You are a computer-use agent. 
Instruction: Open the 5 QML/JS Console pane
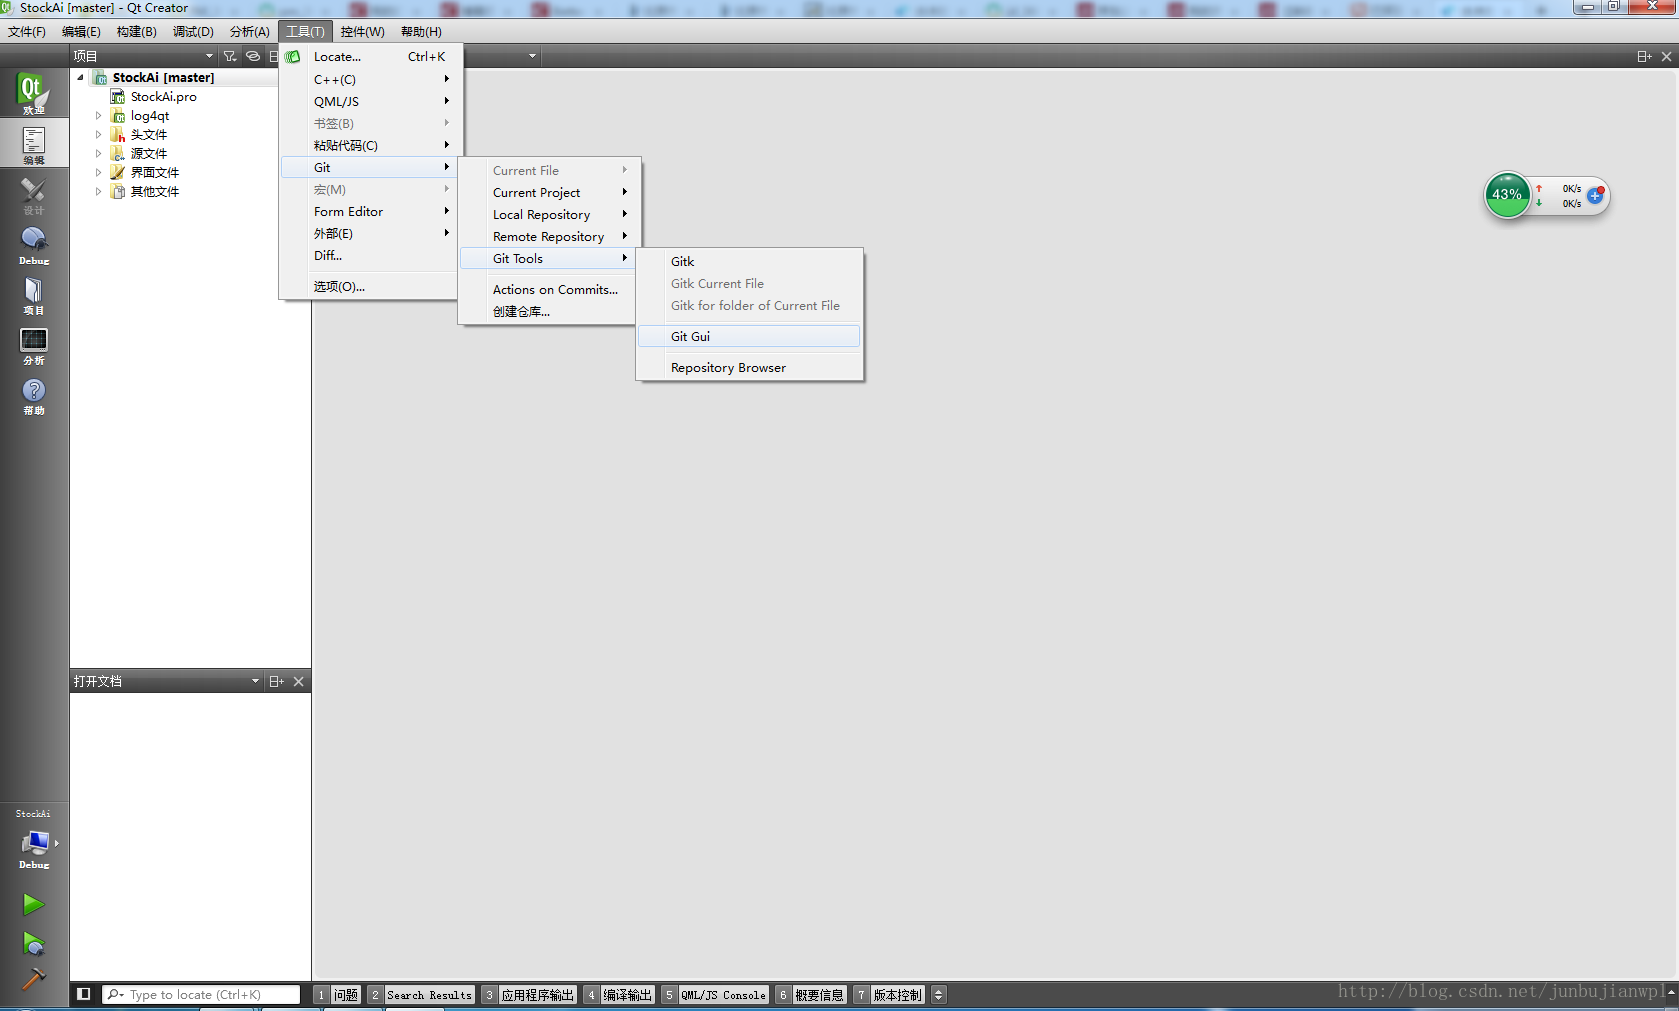click(x=715, y=994)
